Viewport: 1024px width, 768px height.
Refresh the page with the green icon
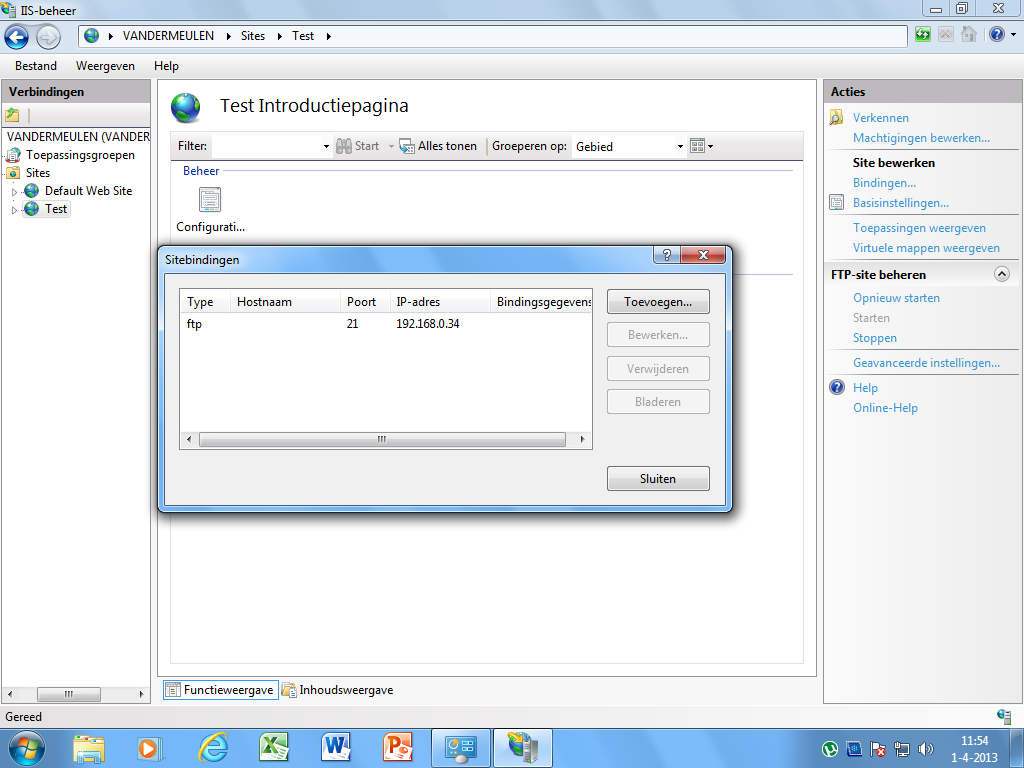[922, 34]
